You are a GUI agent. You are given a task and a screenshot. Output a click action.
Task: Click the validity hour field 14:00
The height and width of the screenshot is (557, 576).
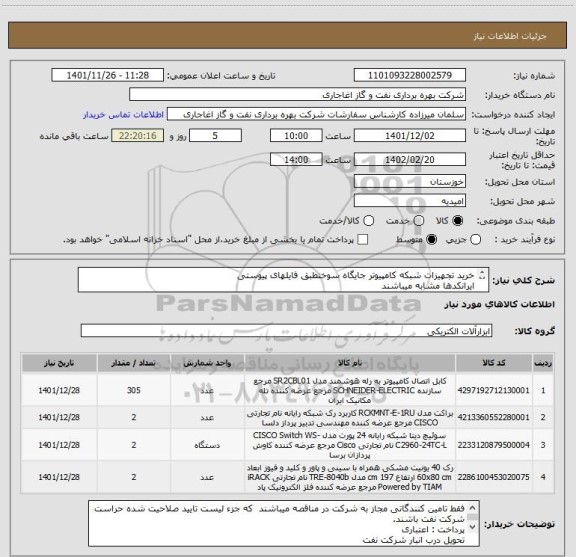point(296,159)
